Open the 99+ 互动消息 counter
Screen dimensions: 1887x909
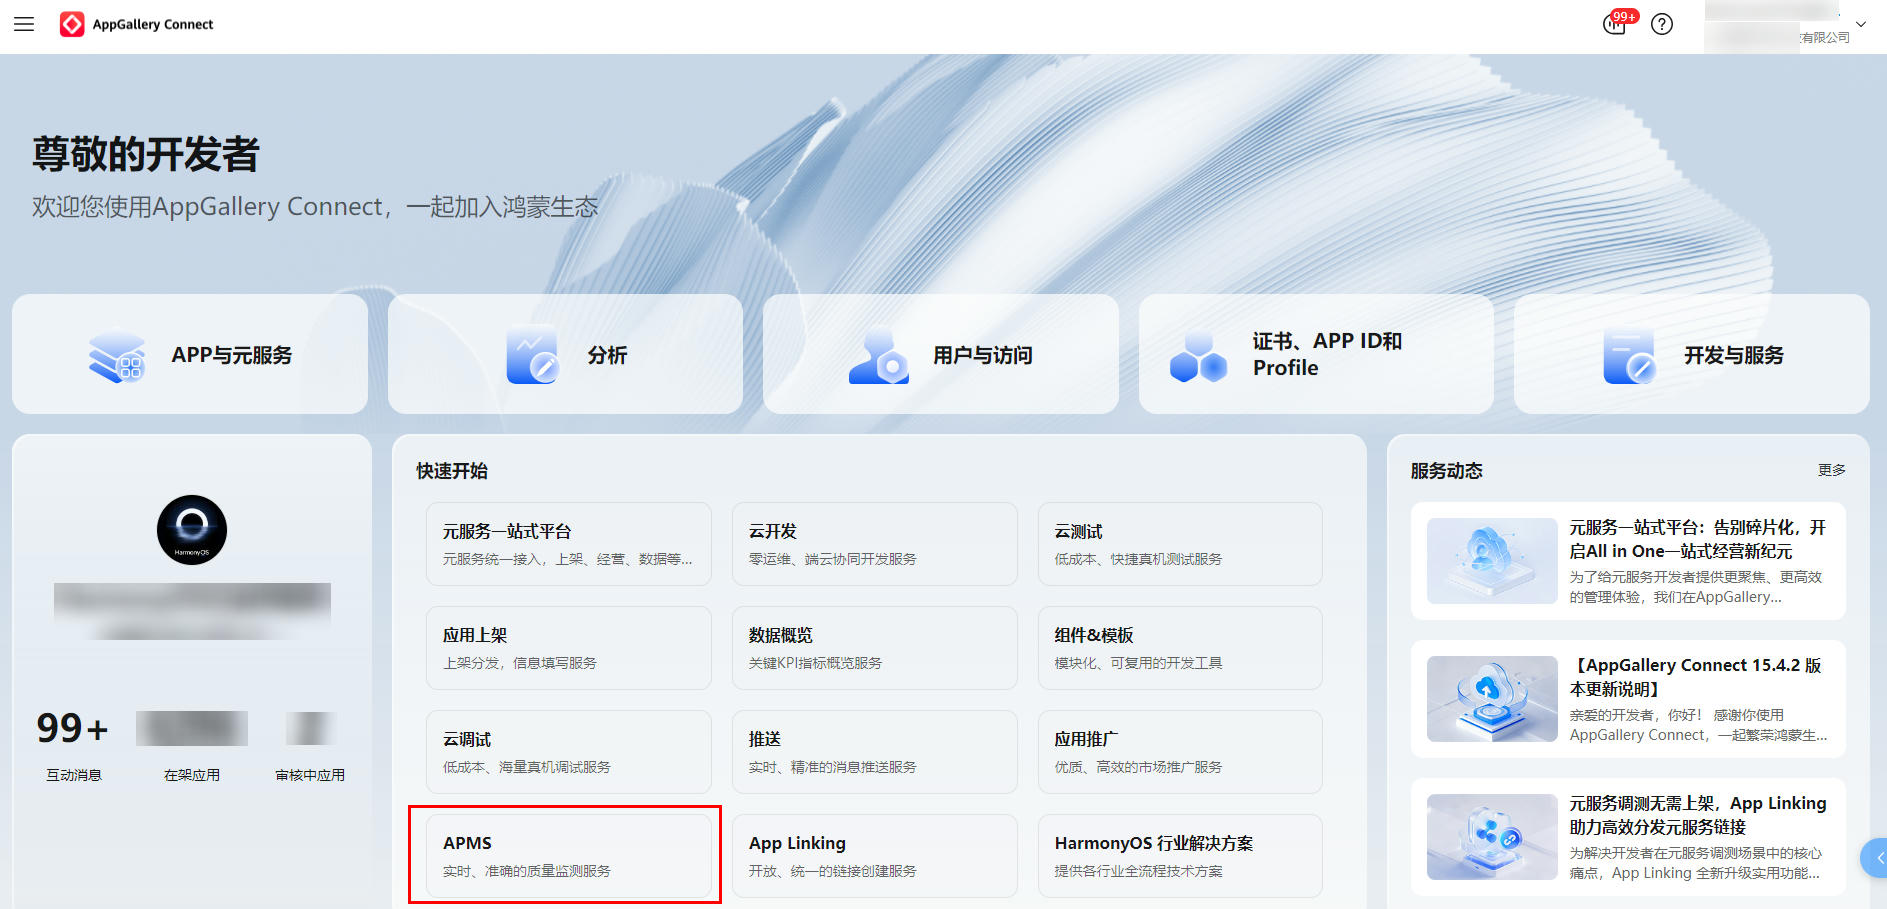click(x=72, y=728)
